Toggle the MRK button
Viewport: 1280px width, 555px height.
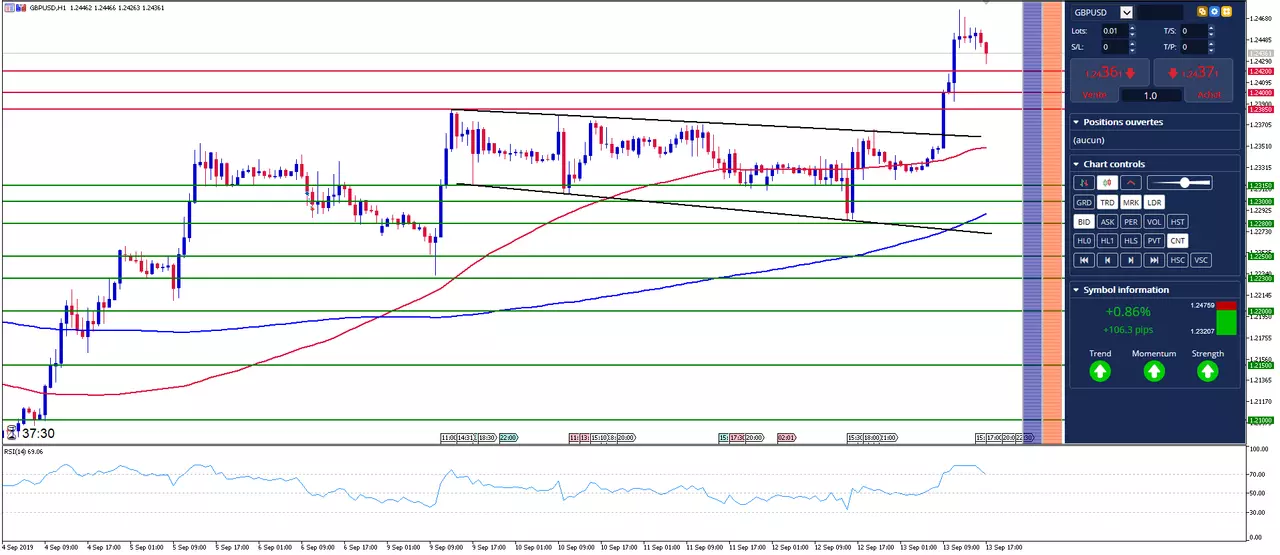[x=1132, y=202]
